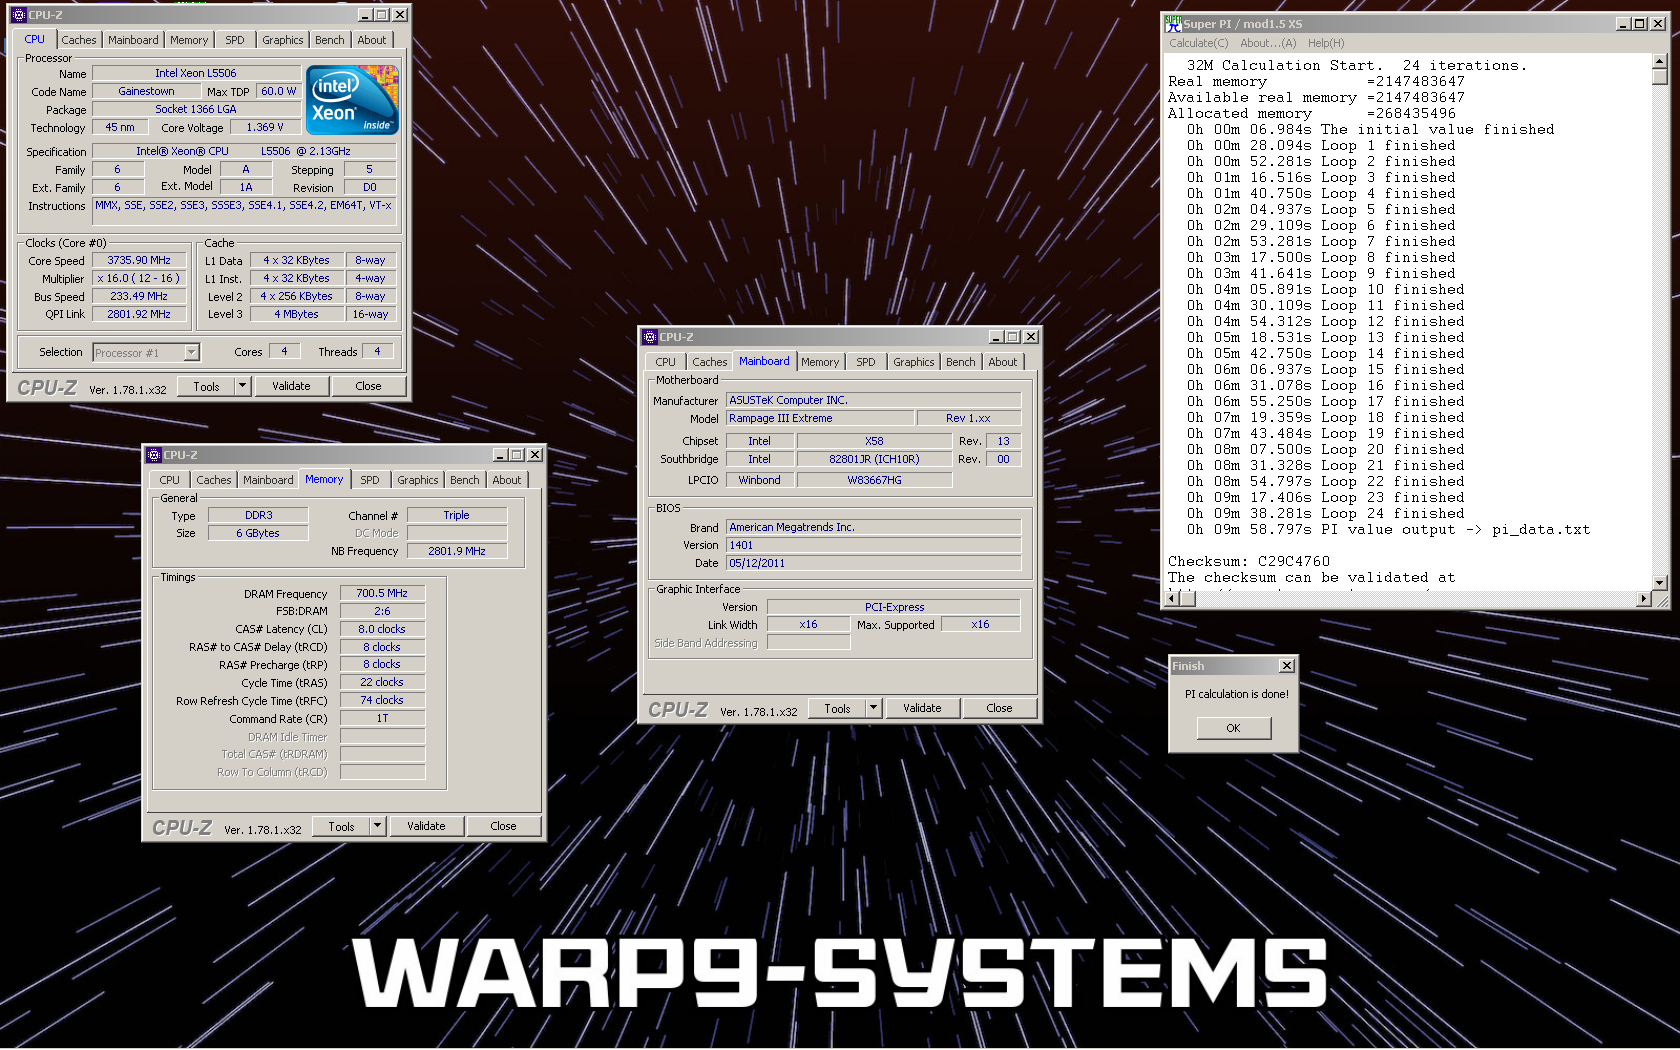This screenshot has width=1680, height=1050.
Task: Click the Core Speed value 3735.90 MHz
Action: 139,260
